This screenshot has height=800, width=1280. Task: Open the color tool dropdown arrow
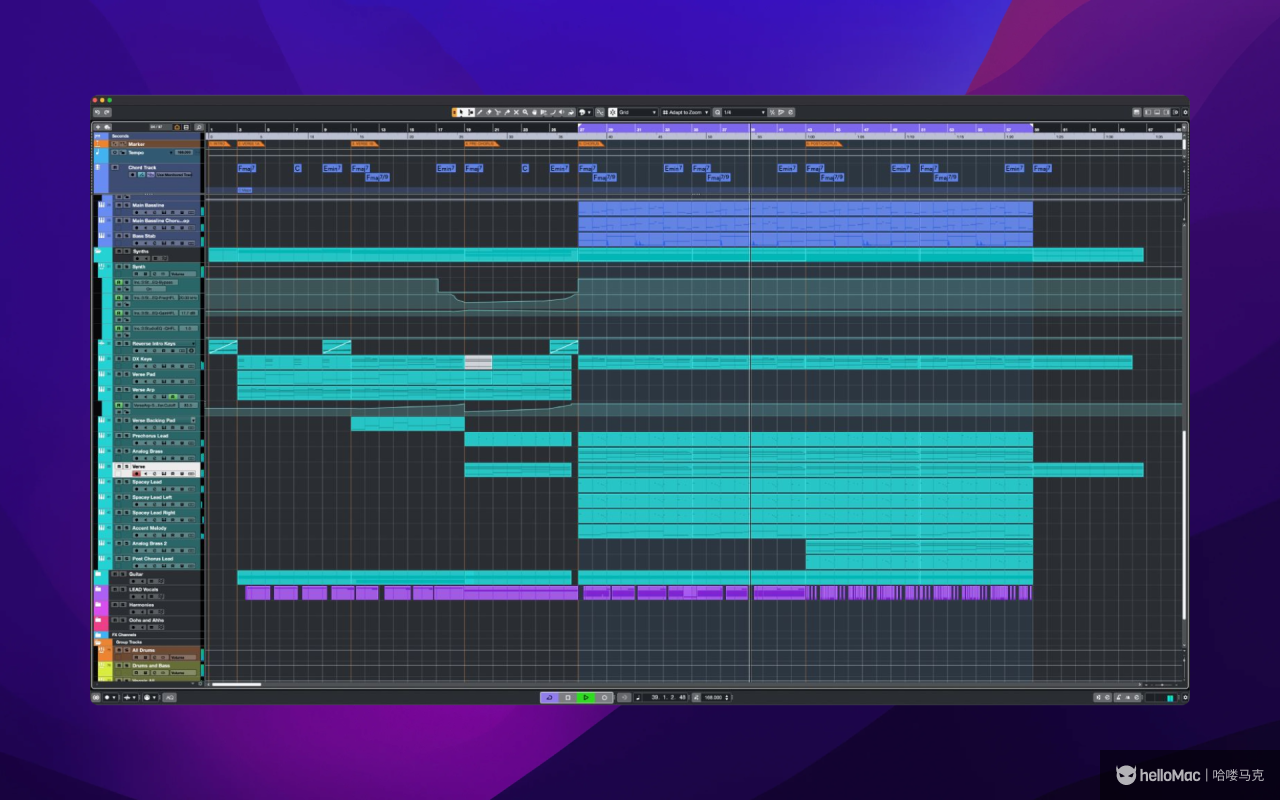(x=589, y=112)
